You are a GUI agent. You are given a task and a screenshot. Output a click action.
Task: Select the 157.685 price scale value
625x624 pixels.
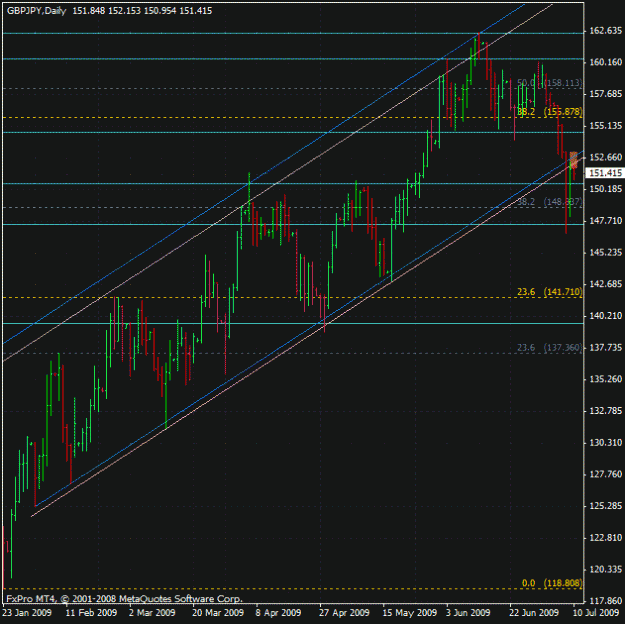pos(605,94)
